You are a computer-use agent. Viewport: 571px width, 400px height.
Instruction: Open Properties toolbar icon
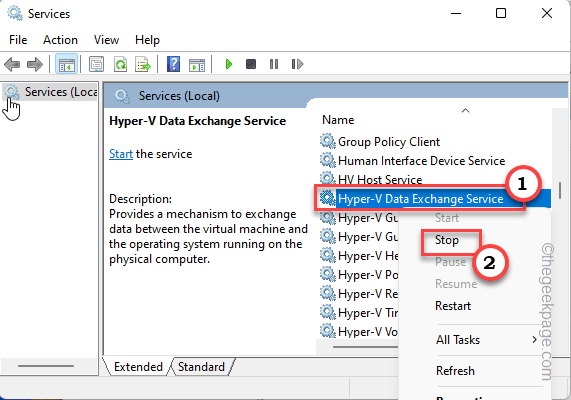coord(96,64)
